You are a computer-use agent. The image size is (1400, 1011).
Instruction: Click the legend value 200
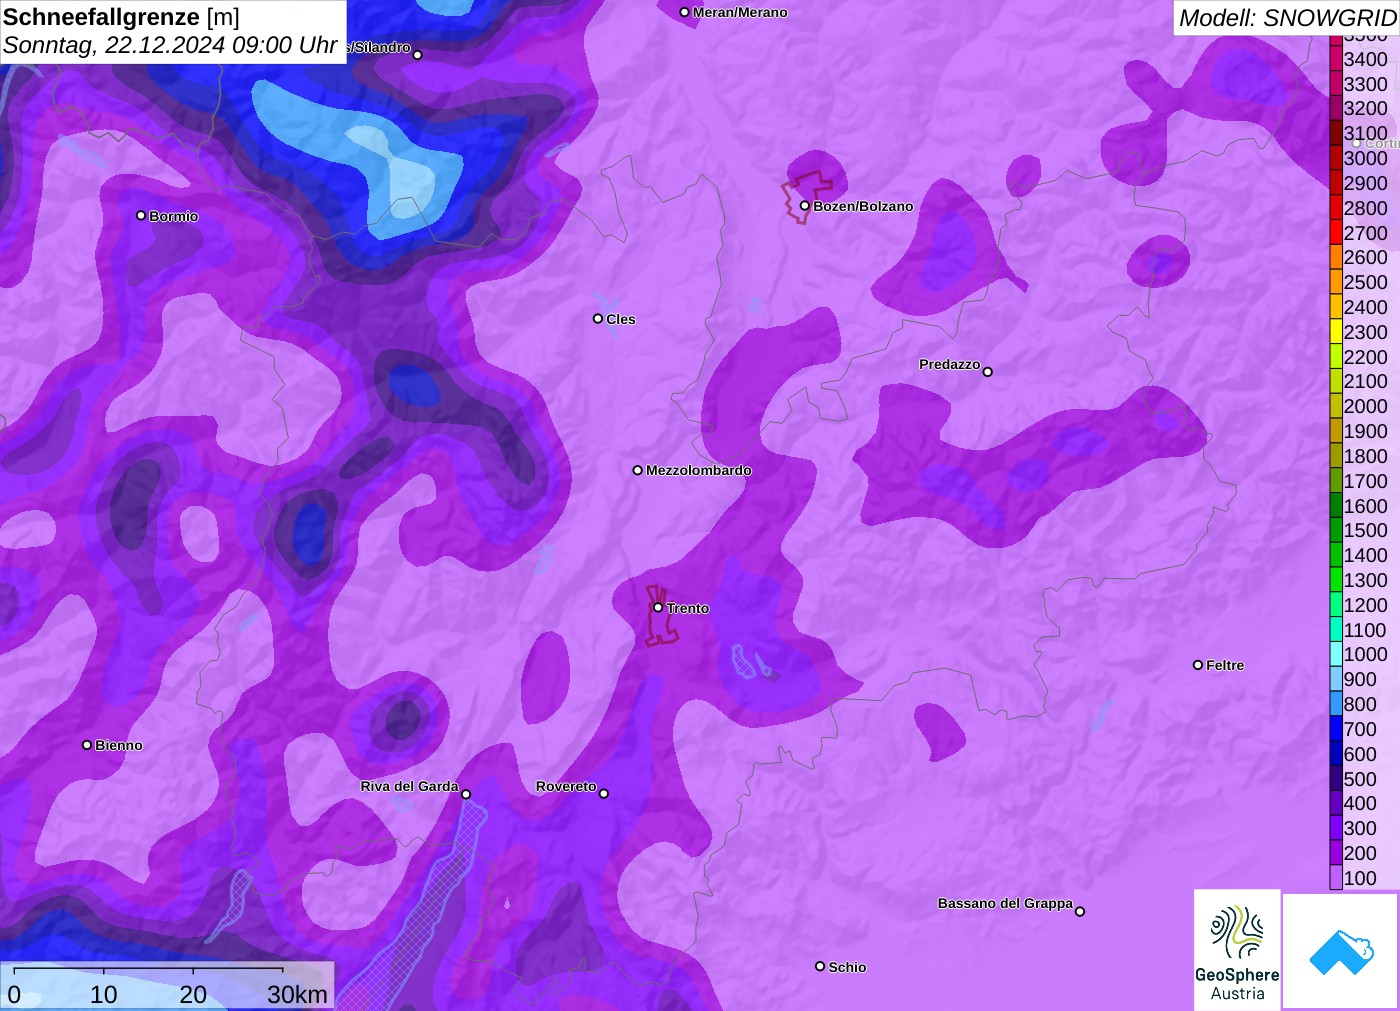[1360, 853]
